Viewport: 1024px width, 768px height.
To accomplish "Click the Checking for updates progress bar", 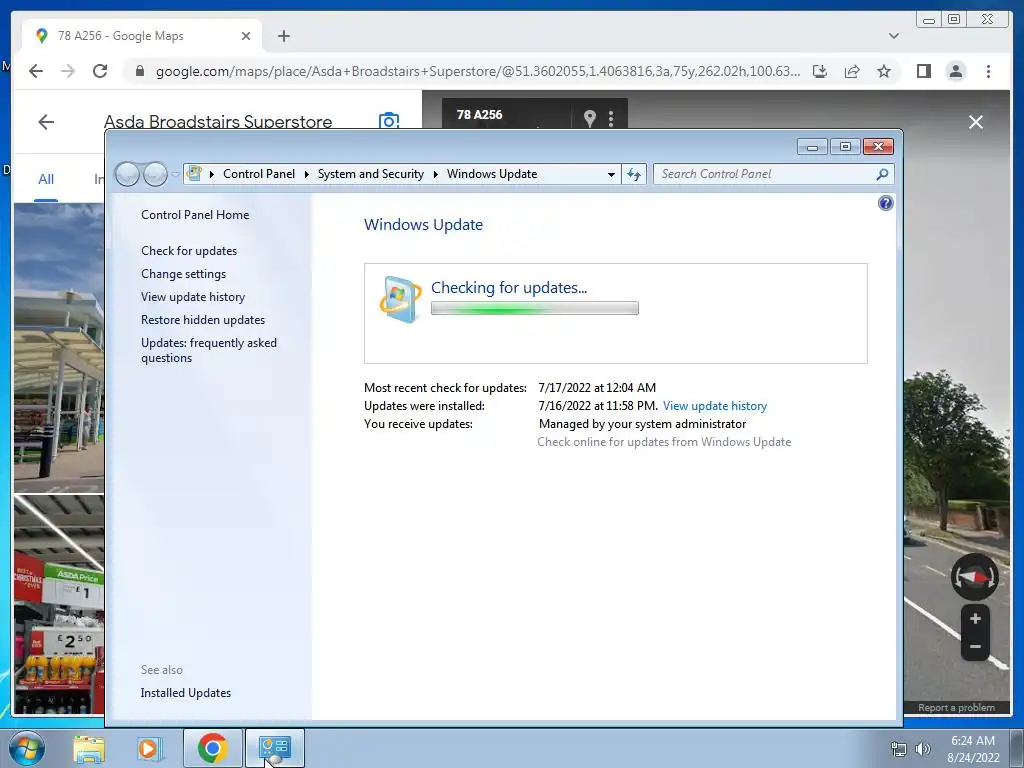I will [534, 308].
